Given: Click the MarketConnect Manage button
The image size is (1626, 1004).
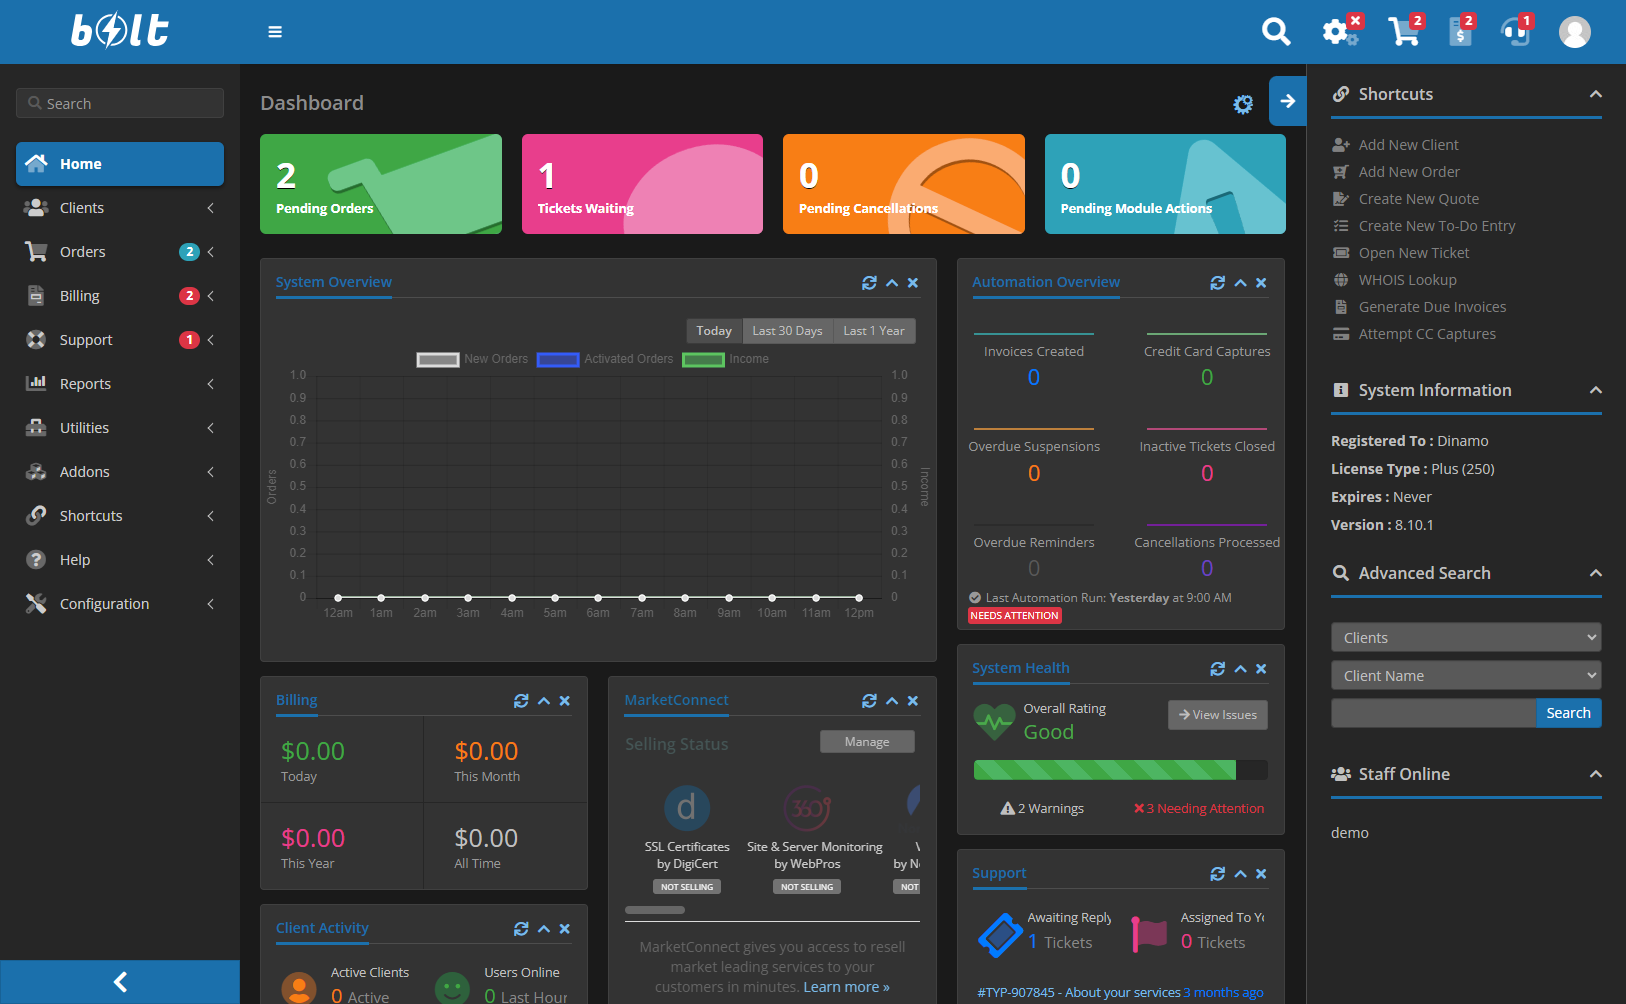Looking at the screenshot, I should pos(867,742).
